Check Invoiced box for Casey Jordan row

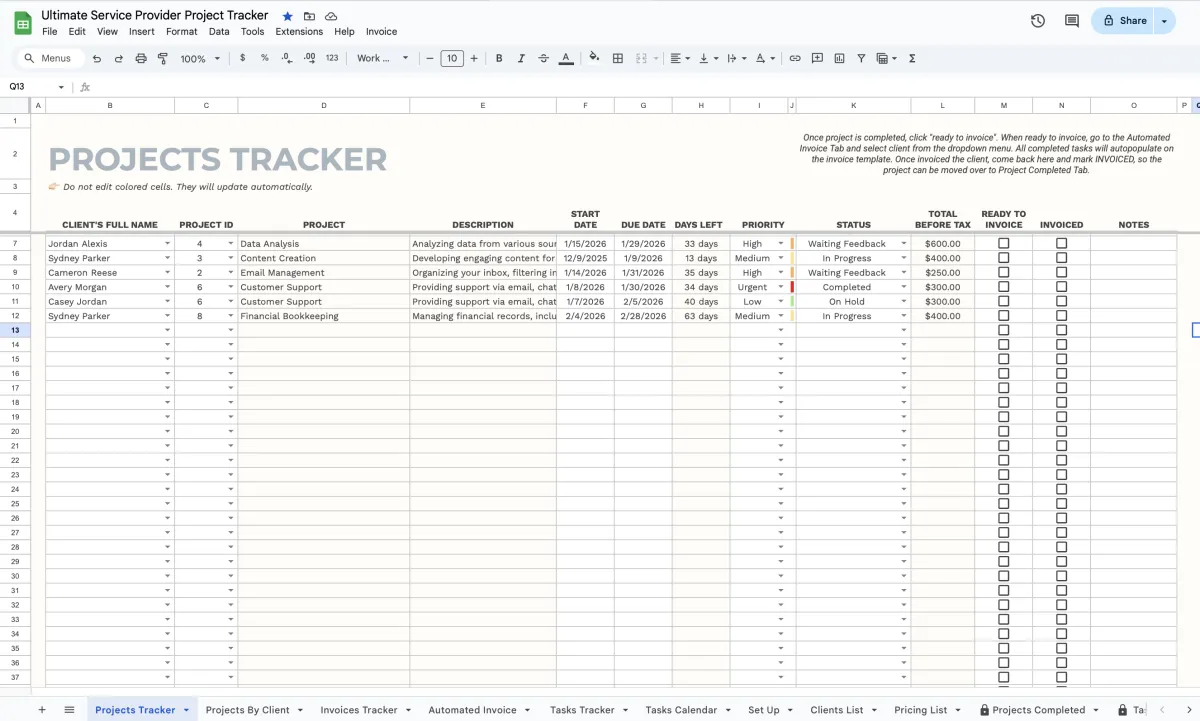pyautogui.click(x=1062, y=301)
